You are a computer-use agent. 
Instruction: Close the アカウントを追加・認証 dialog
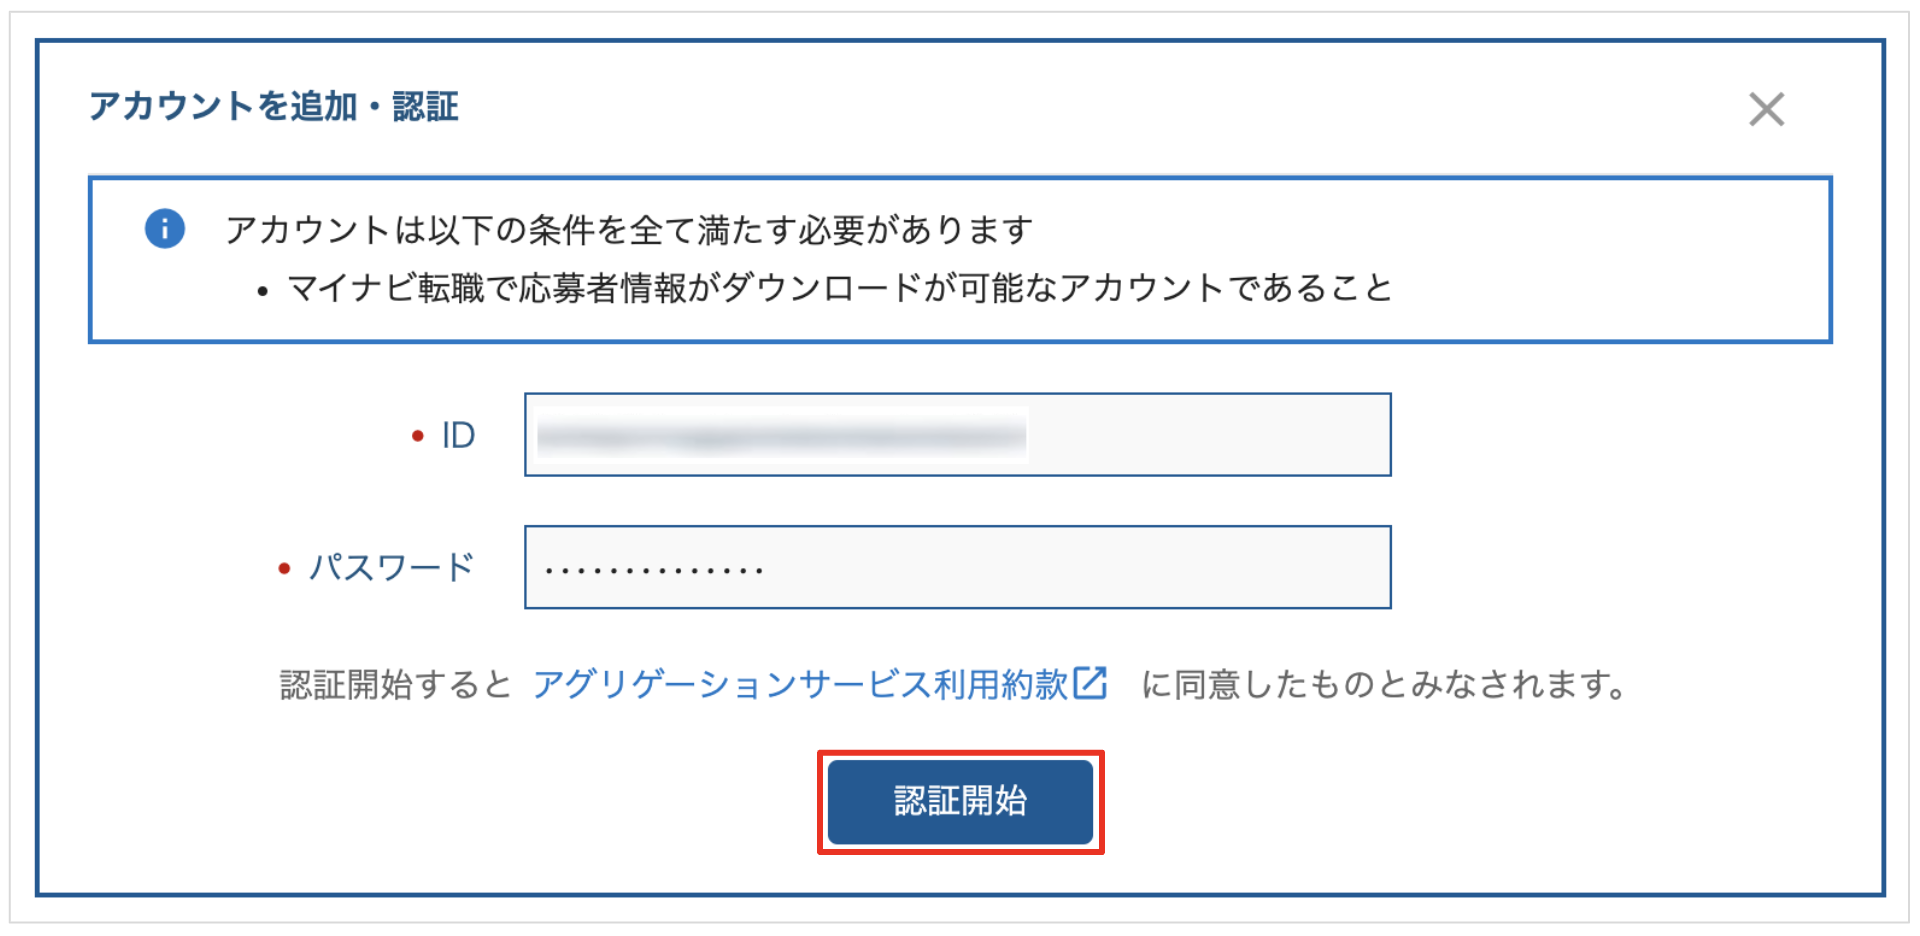pos(1766,109)
